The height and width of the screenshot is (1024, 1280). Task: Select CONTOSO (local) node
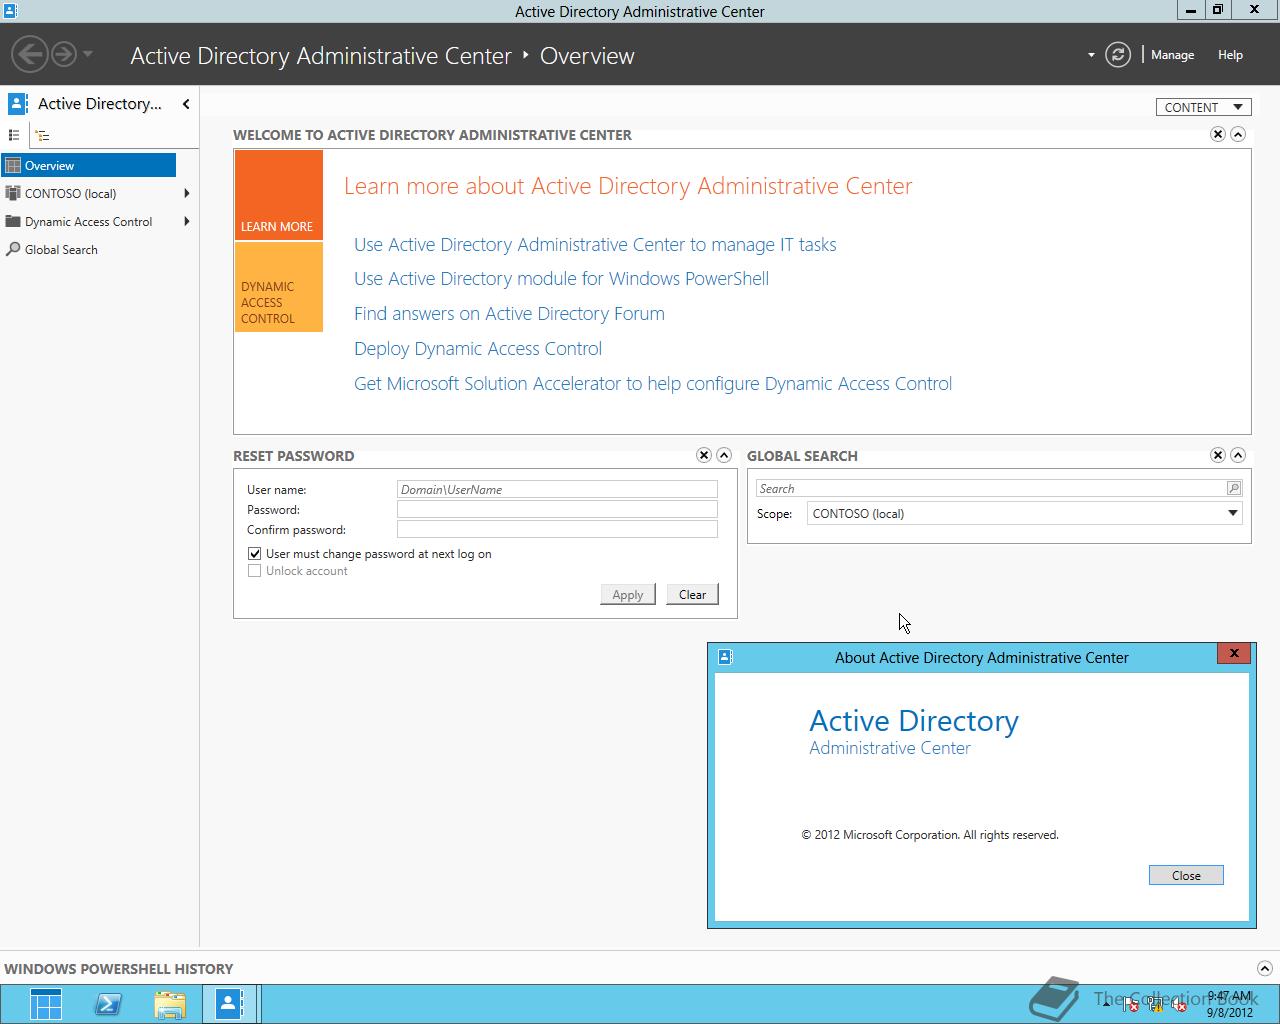(70, 194)
